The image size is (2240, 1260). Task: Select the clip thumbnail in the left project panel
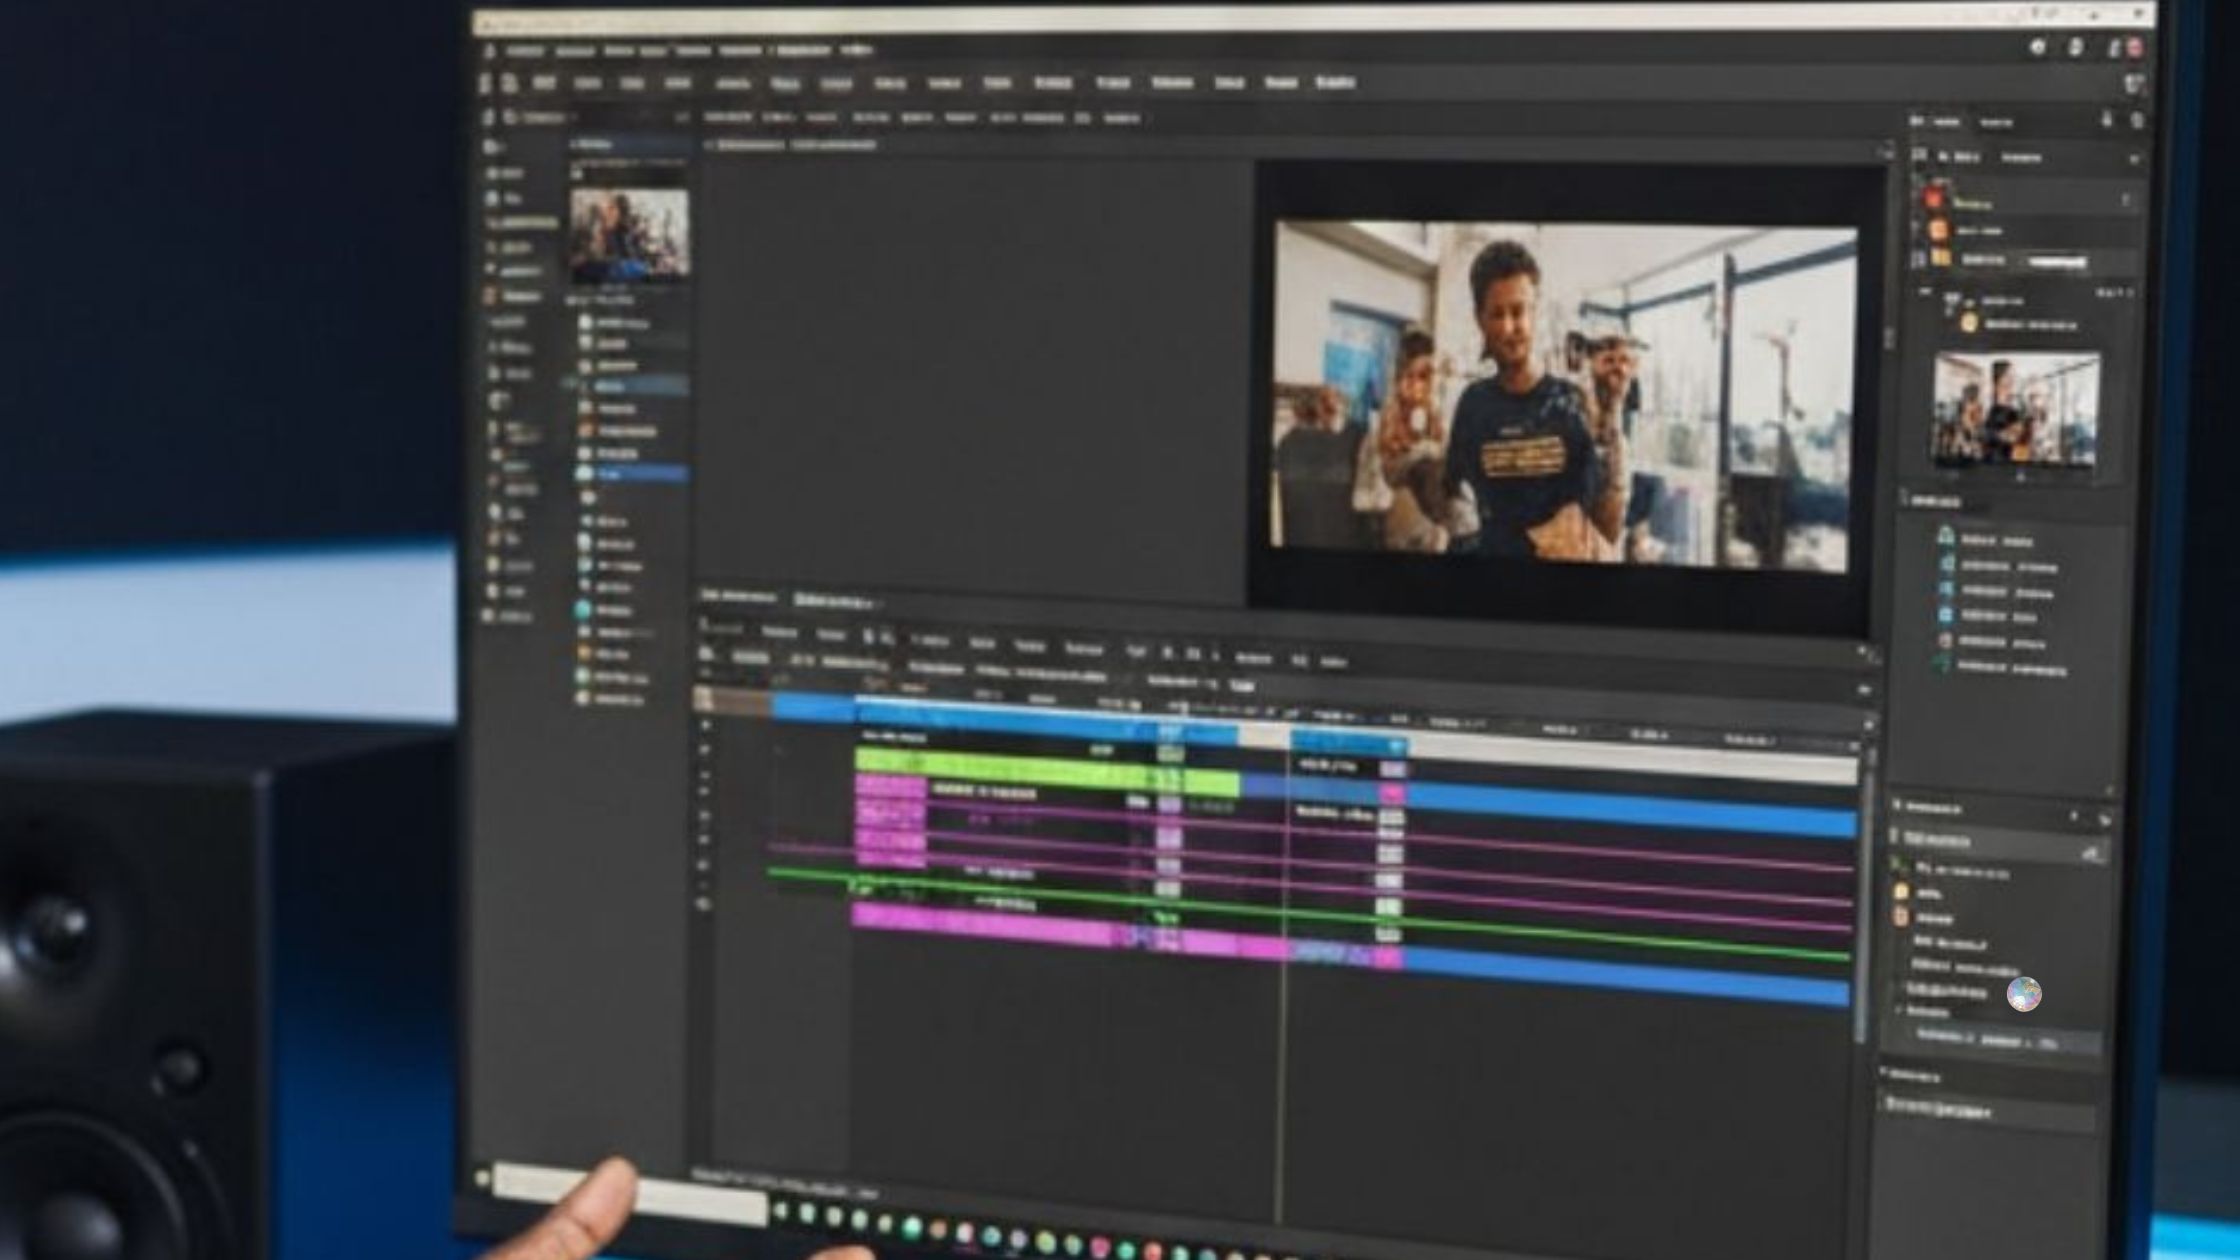pos(629,234)
